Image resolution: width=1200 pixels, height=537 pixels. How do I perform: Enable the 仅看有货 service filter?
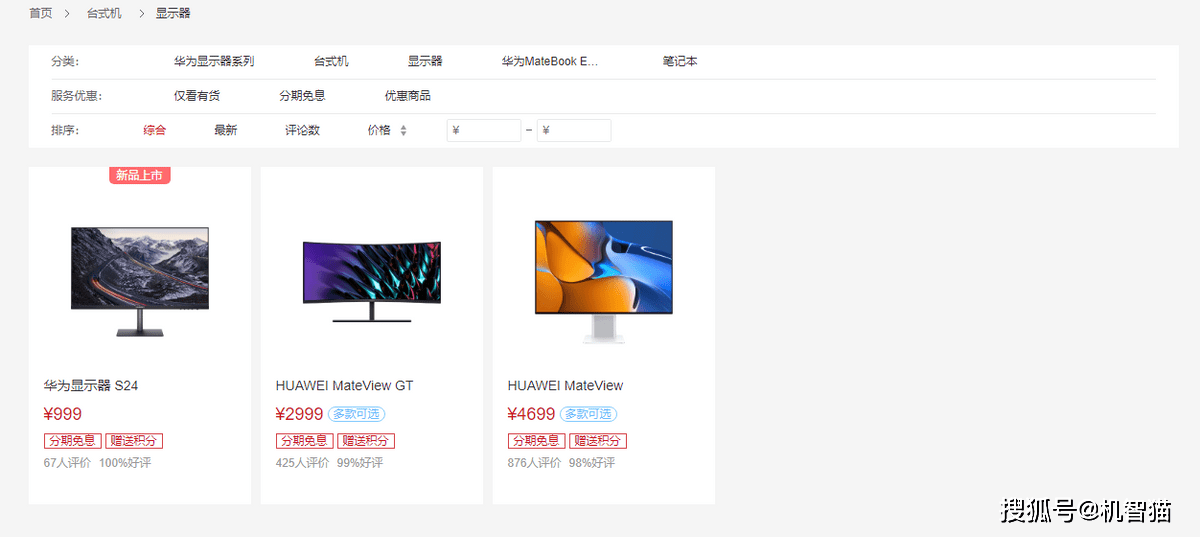[x=197, y=96]
